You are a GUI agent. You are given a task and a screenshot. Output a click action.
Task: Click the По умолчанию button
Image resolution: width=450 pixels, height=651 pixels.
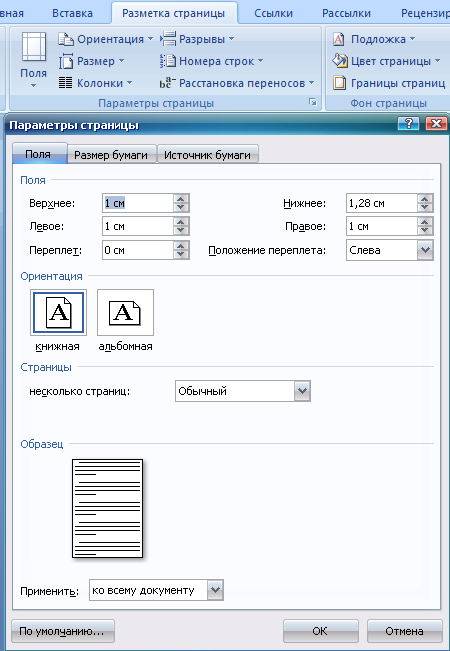click(x=63, y=631)
